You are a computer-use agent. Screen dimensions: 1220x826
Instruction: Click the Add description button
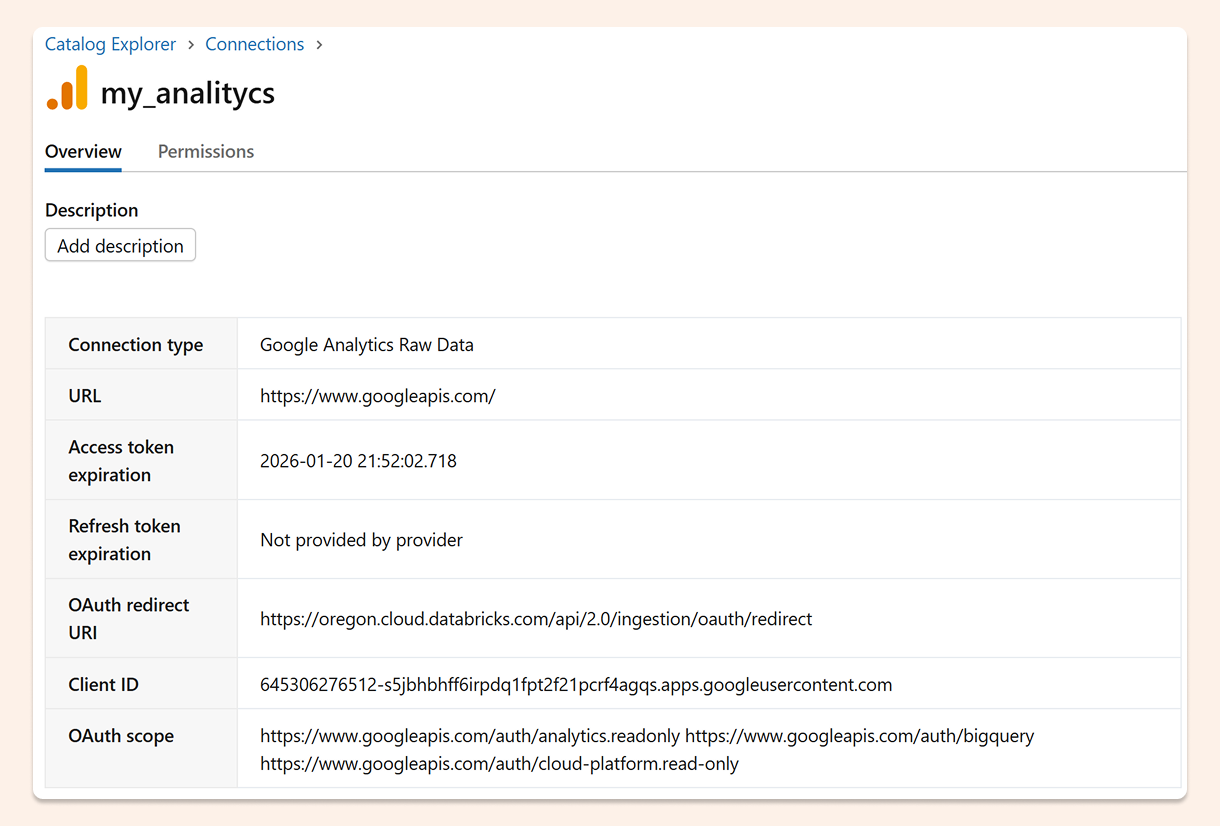coord(120,245)
